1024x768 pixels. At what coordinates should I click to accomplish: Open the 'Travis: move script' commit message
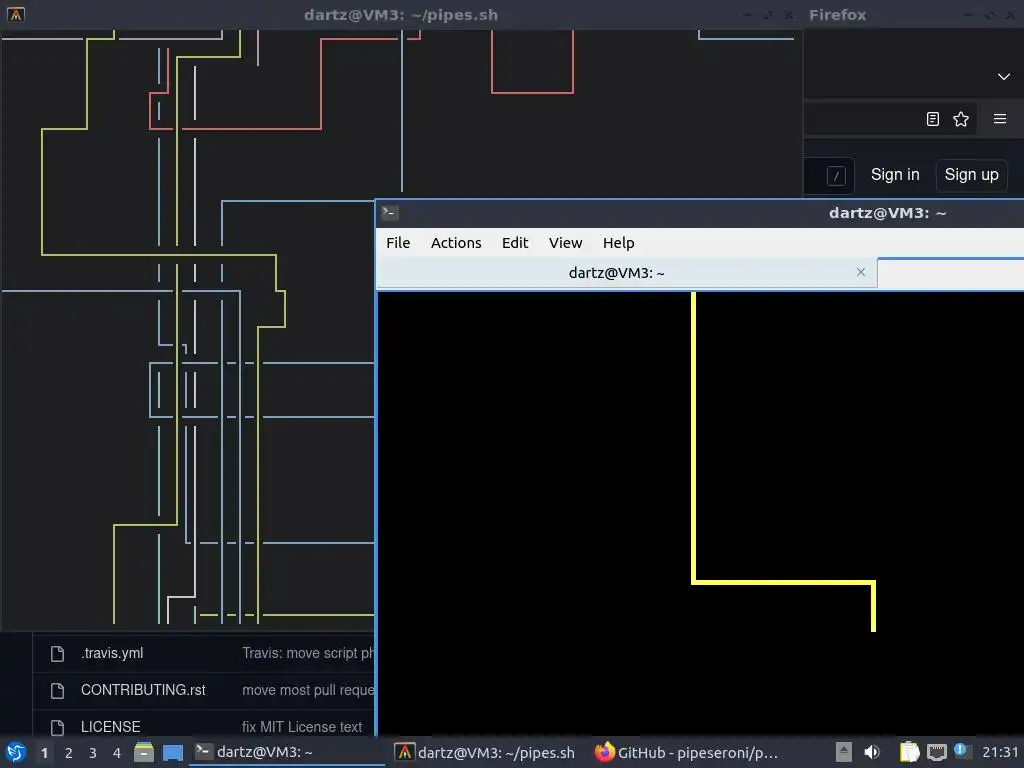coord(308,653)
